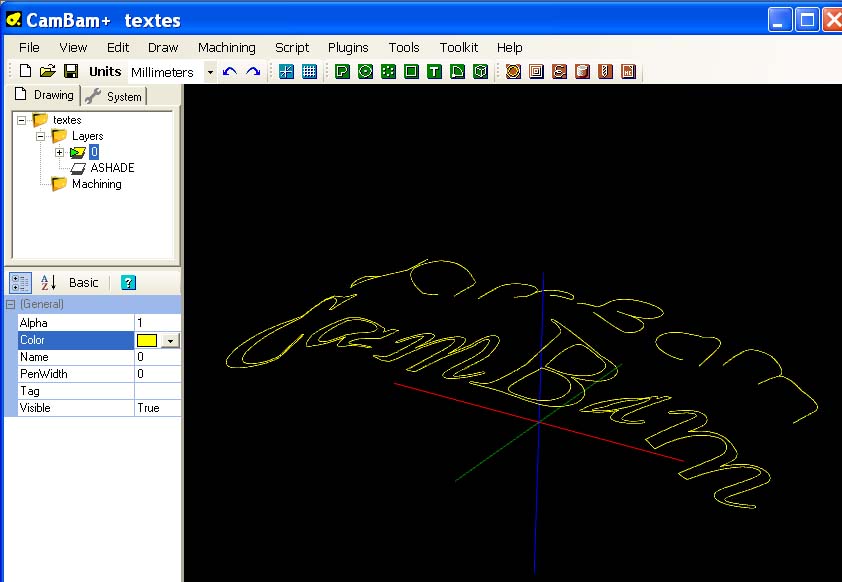Select the Point List draw tool
The height and width of the screenshot is (582, 842).
point(388,71)
